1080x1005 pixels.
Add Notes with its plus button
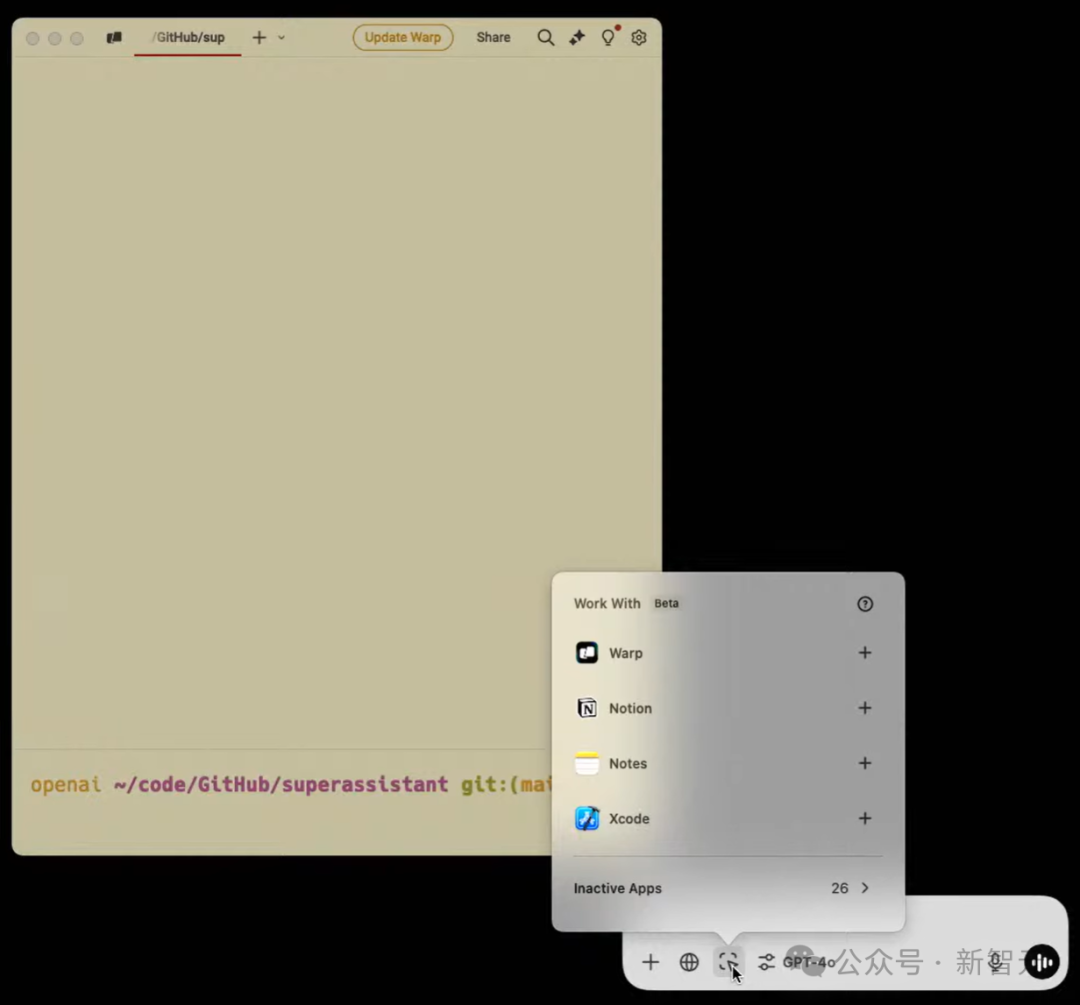pos(865,763)
